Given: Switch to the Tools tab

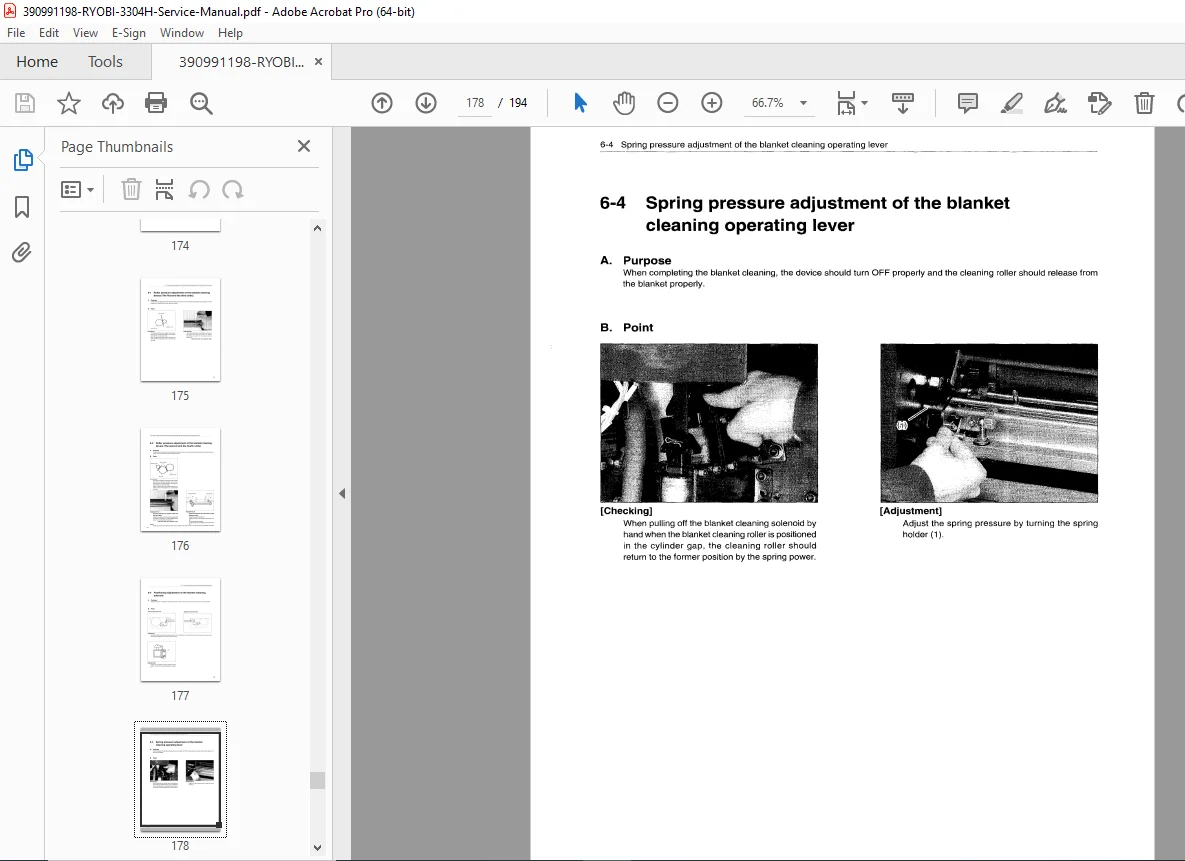Looking at the screenshot, I should click(x=105, y=62).
